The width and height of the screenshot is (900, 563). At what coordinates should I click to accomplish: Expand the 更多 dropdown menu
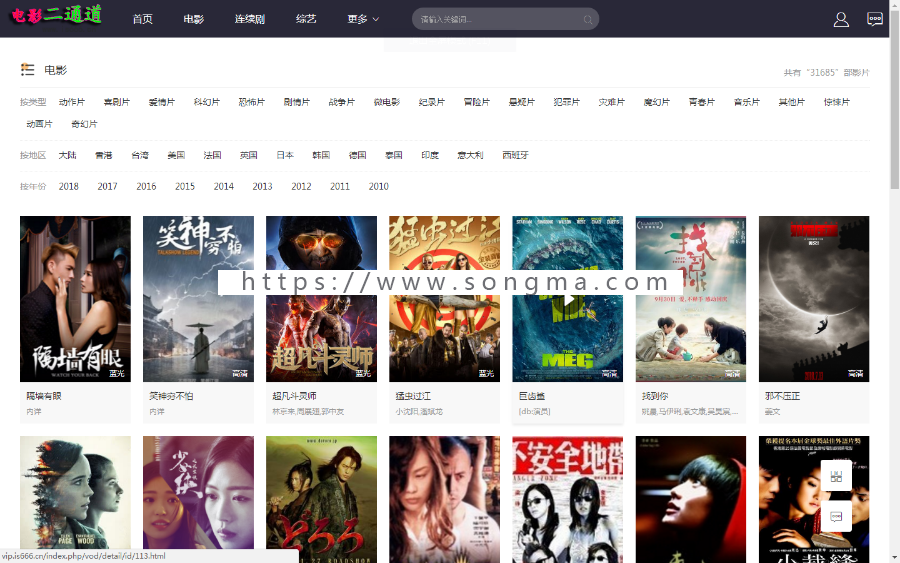tap(363, 20)
